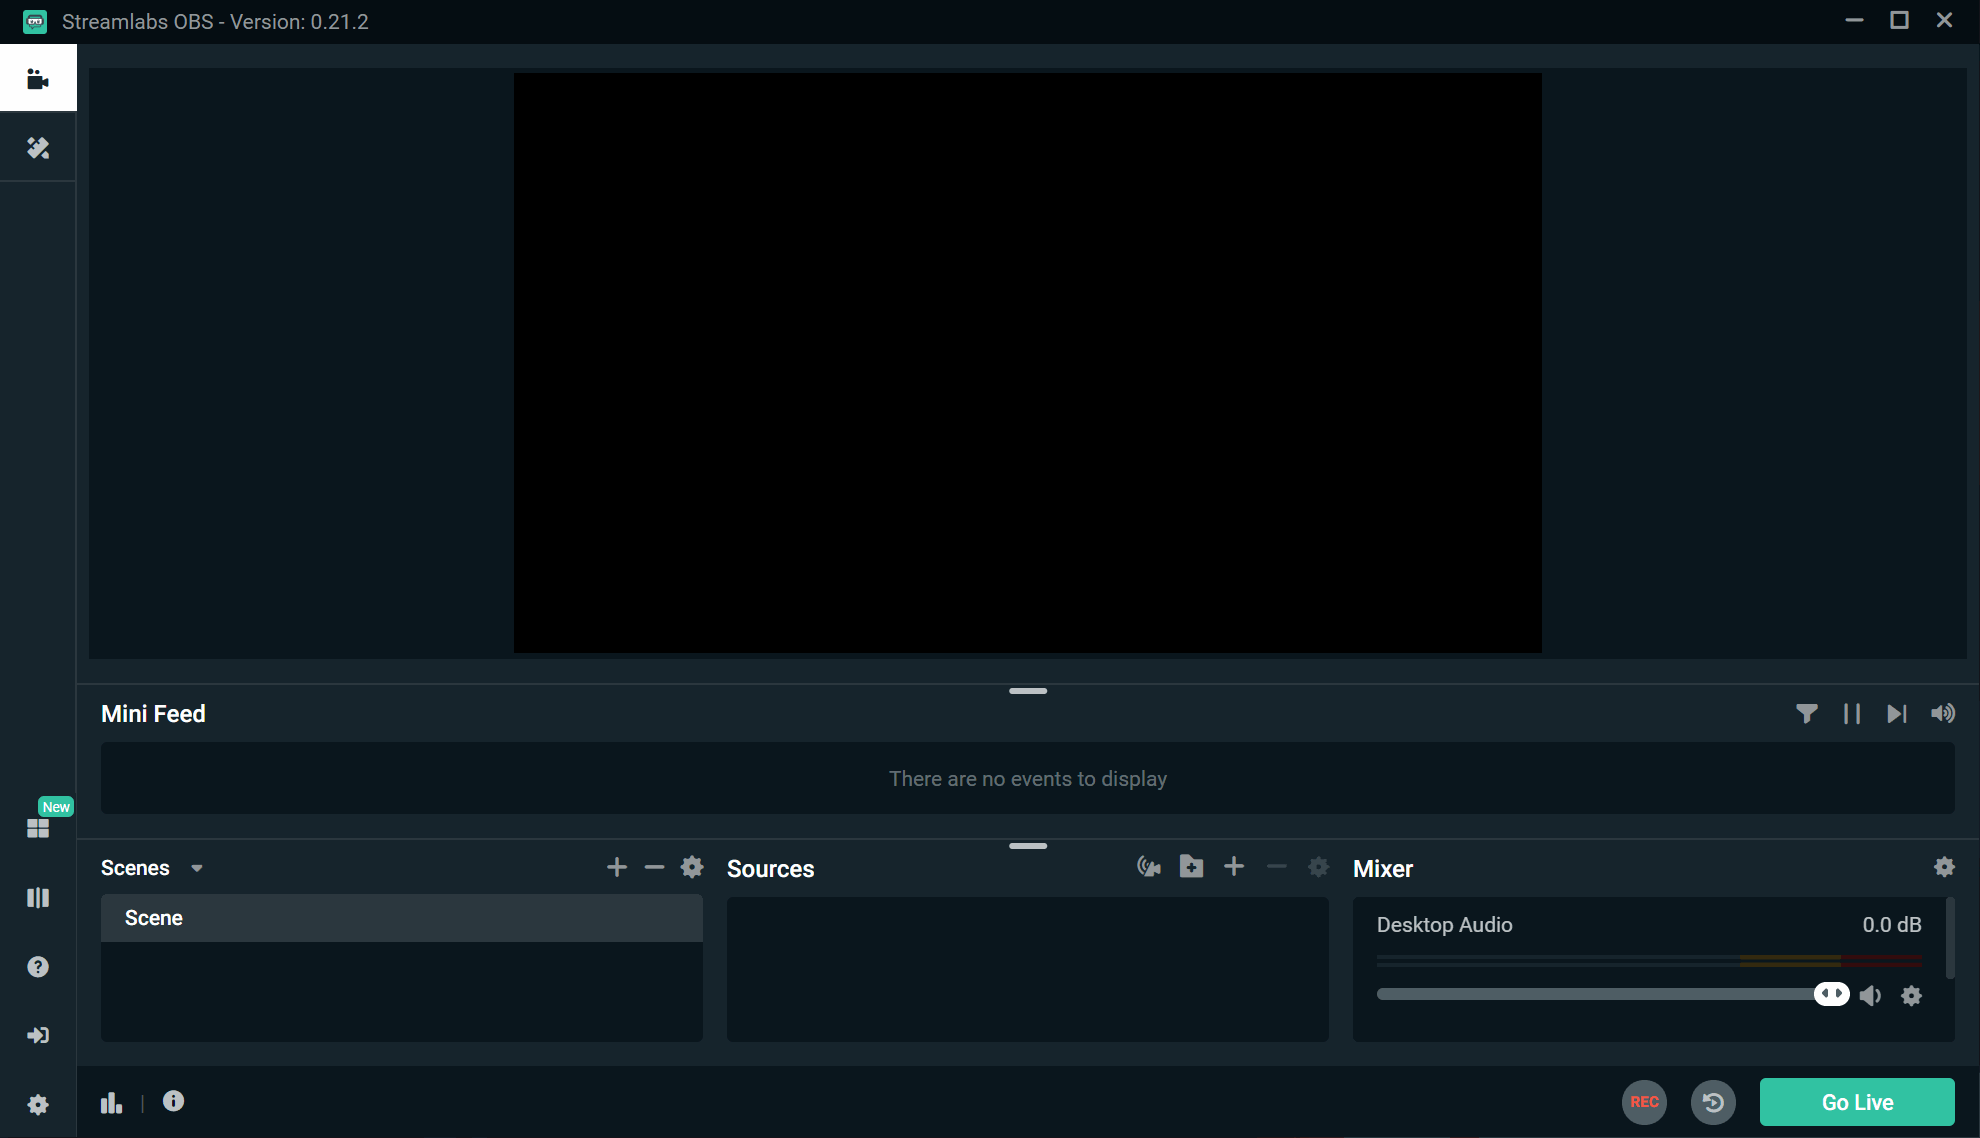Mute the Mini Feed alert sound
Image resolution: width=1980 pixels, height=1138 pixels.
click(1943, 713)
